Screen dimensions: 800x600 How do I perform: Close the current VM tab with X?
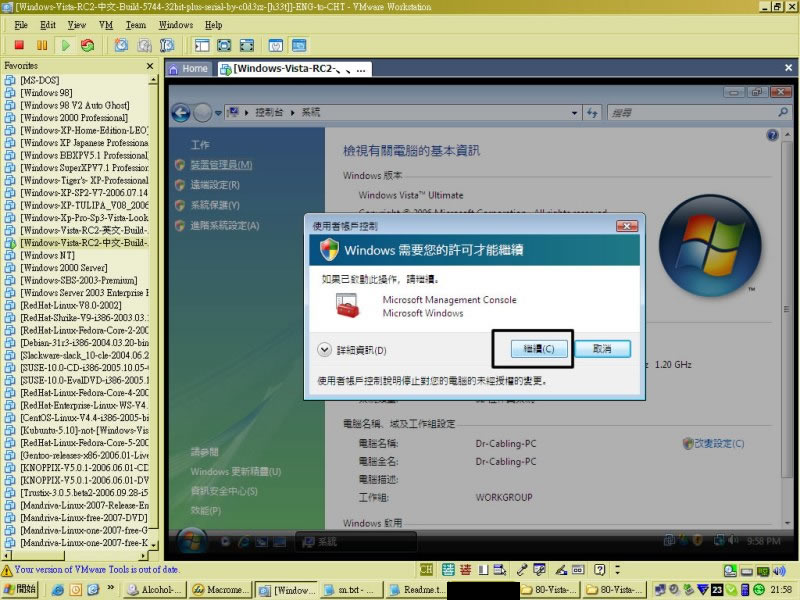(x=788, y=68)
